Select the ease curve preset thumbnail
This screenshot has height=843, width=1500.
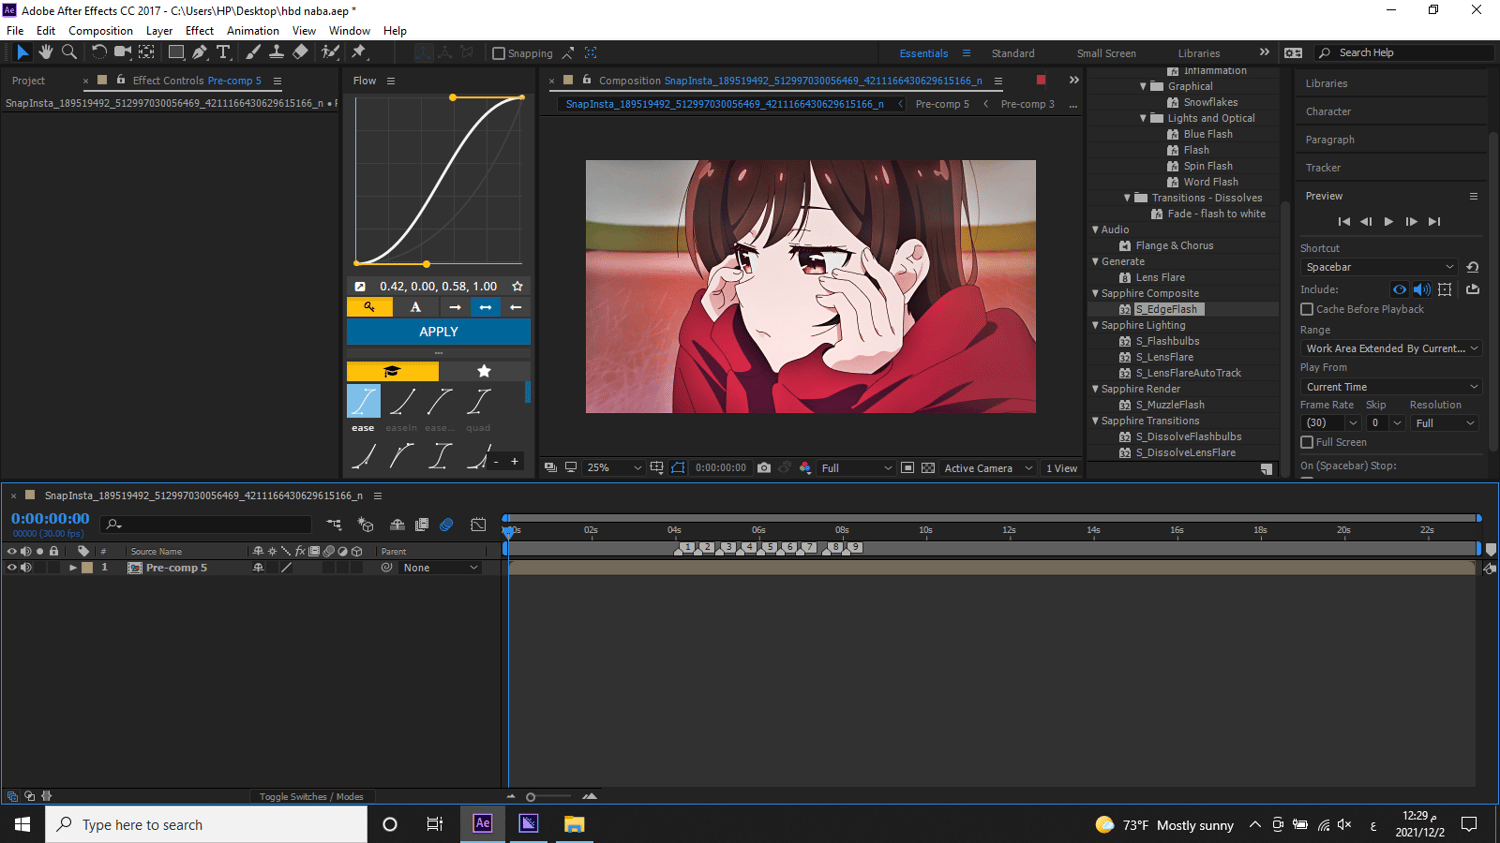363,401
